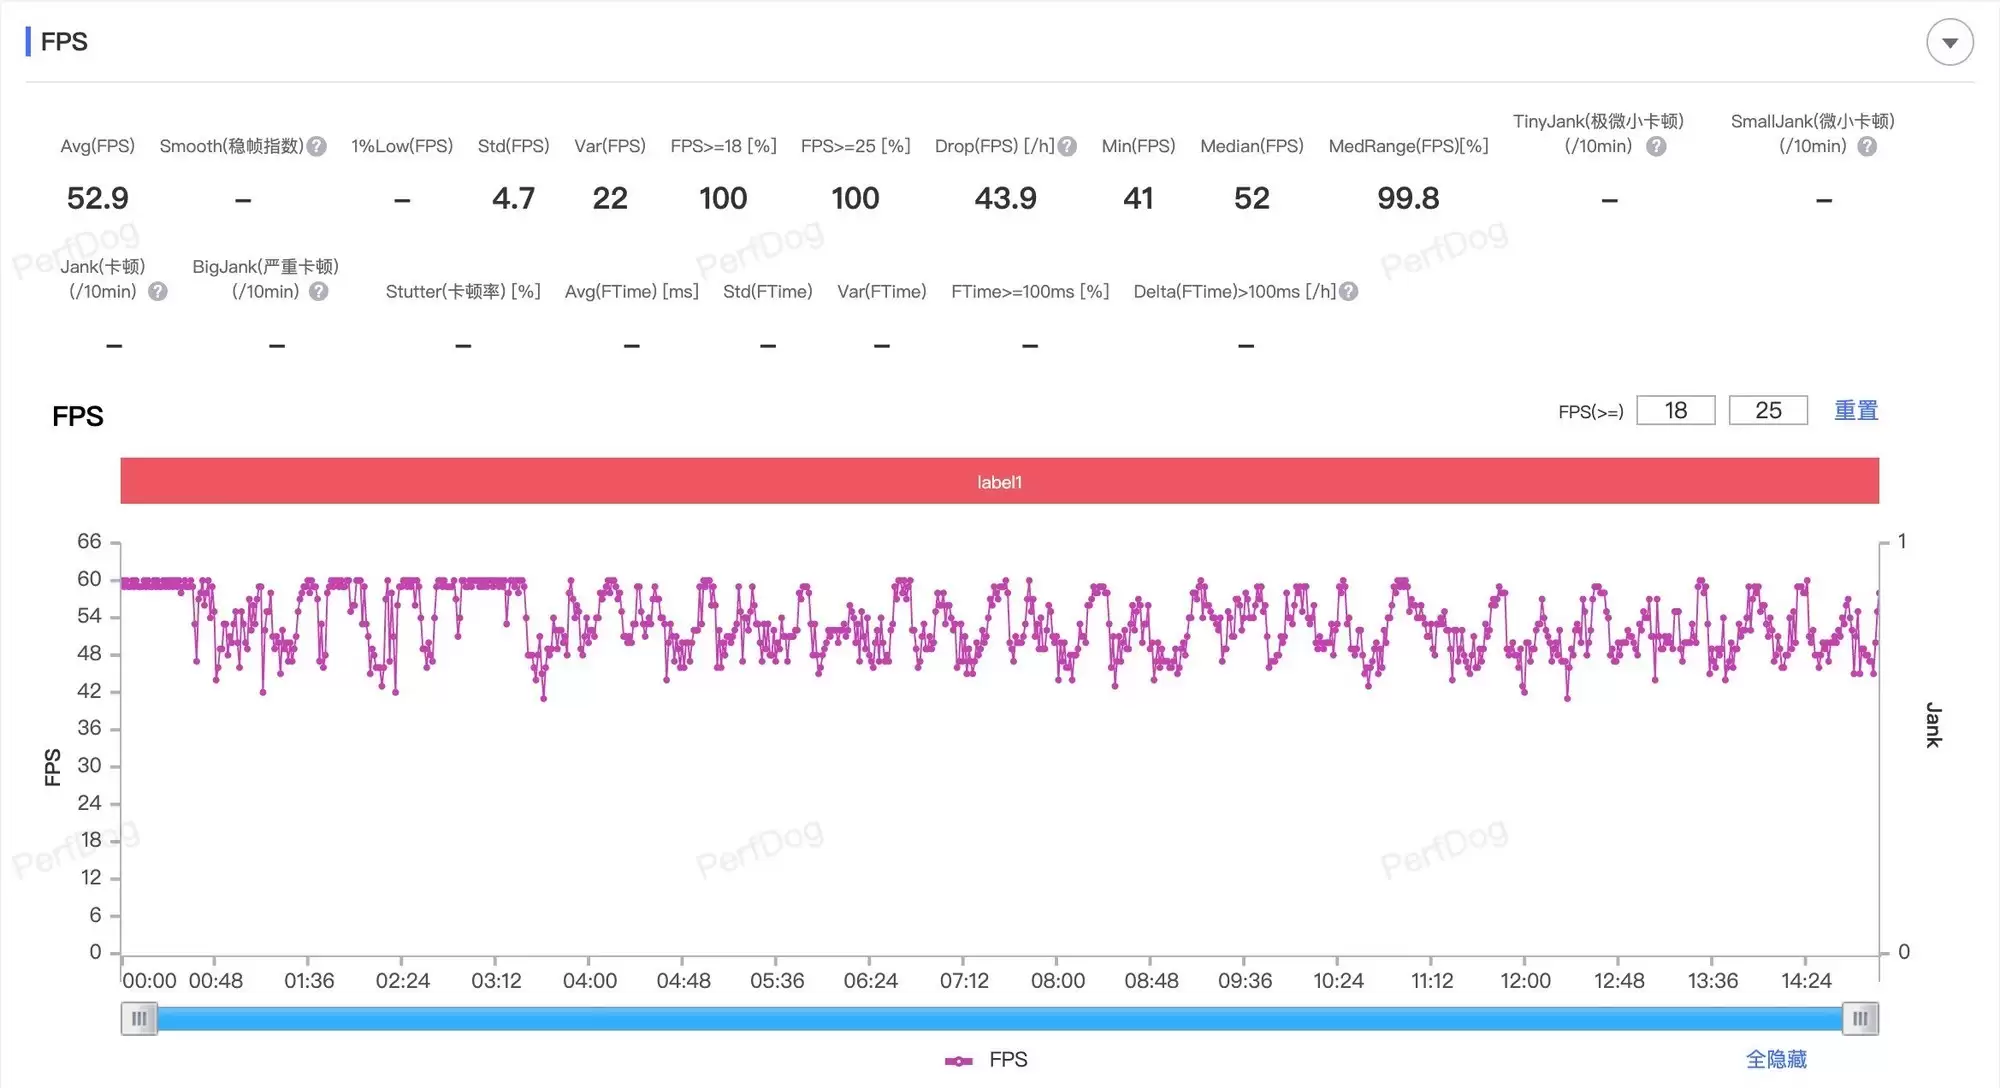
Task: Click left handle of time range slider
Action: [139, 1018]
